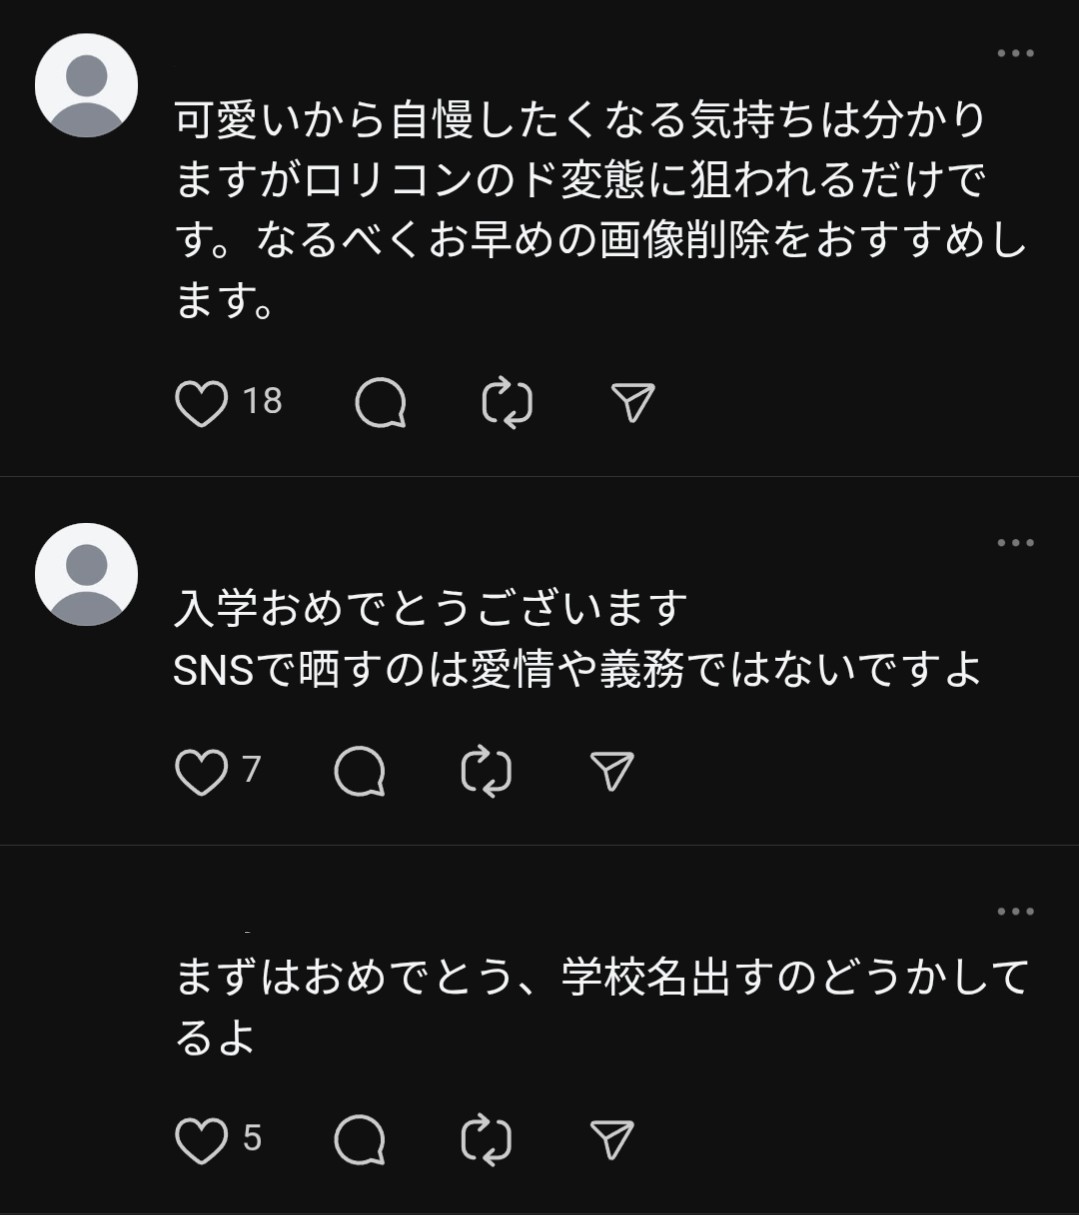
Task: View likes count of 18 on first tweet
Action: [x=262, y=401]
